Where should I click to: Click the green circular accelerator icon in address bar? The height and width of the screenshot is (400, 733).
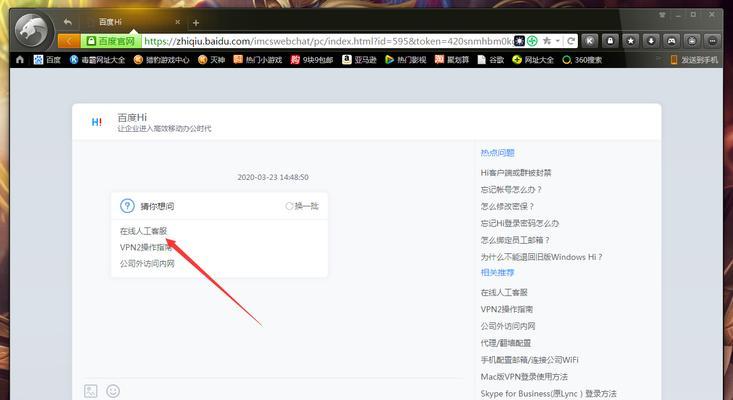532,41
